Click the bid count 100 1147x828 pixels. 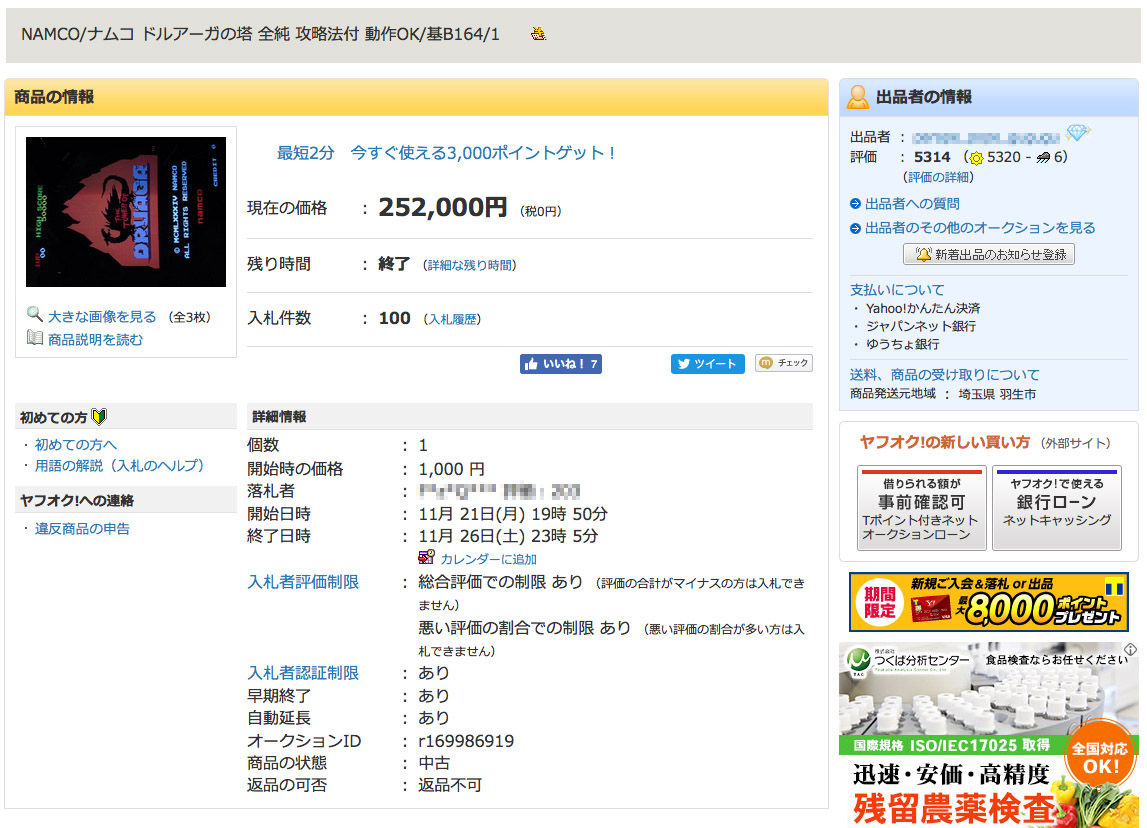point(394,318)
